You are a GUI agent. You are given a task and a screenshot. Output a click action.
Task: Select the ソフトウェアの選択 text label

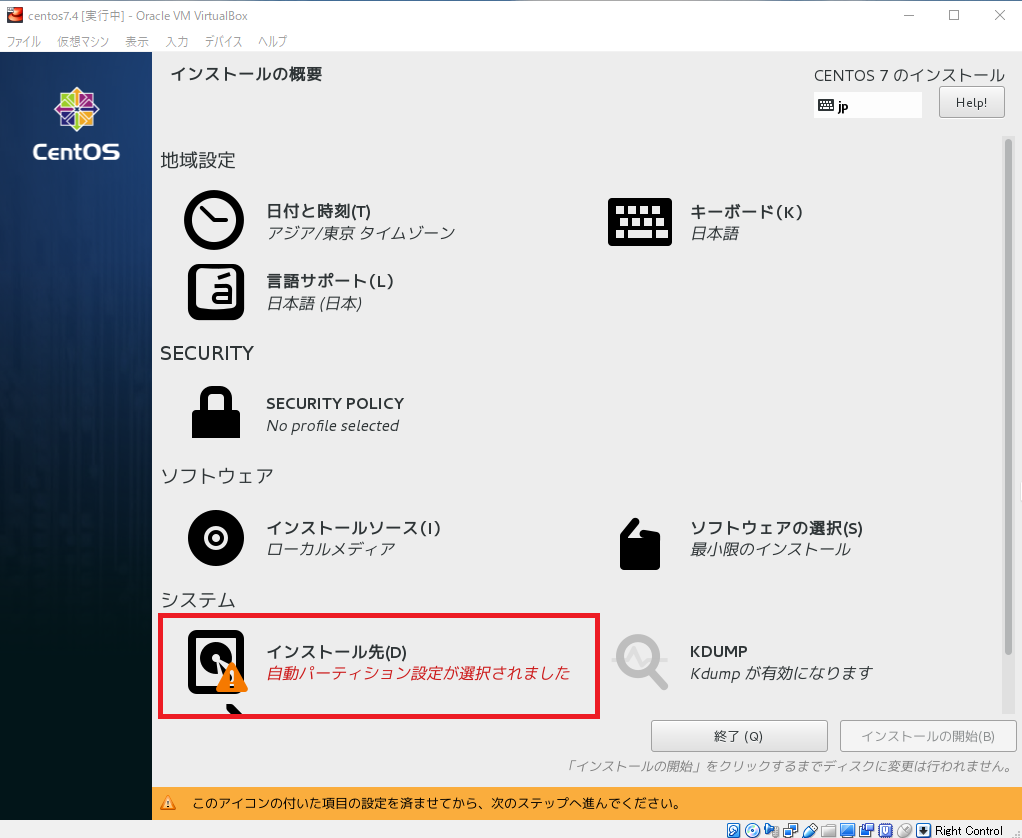click(x=776, y=528)
